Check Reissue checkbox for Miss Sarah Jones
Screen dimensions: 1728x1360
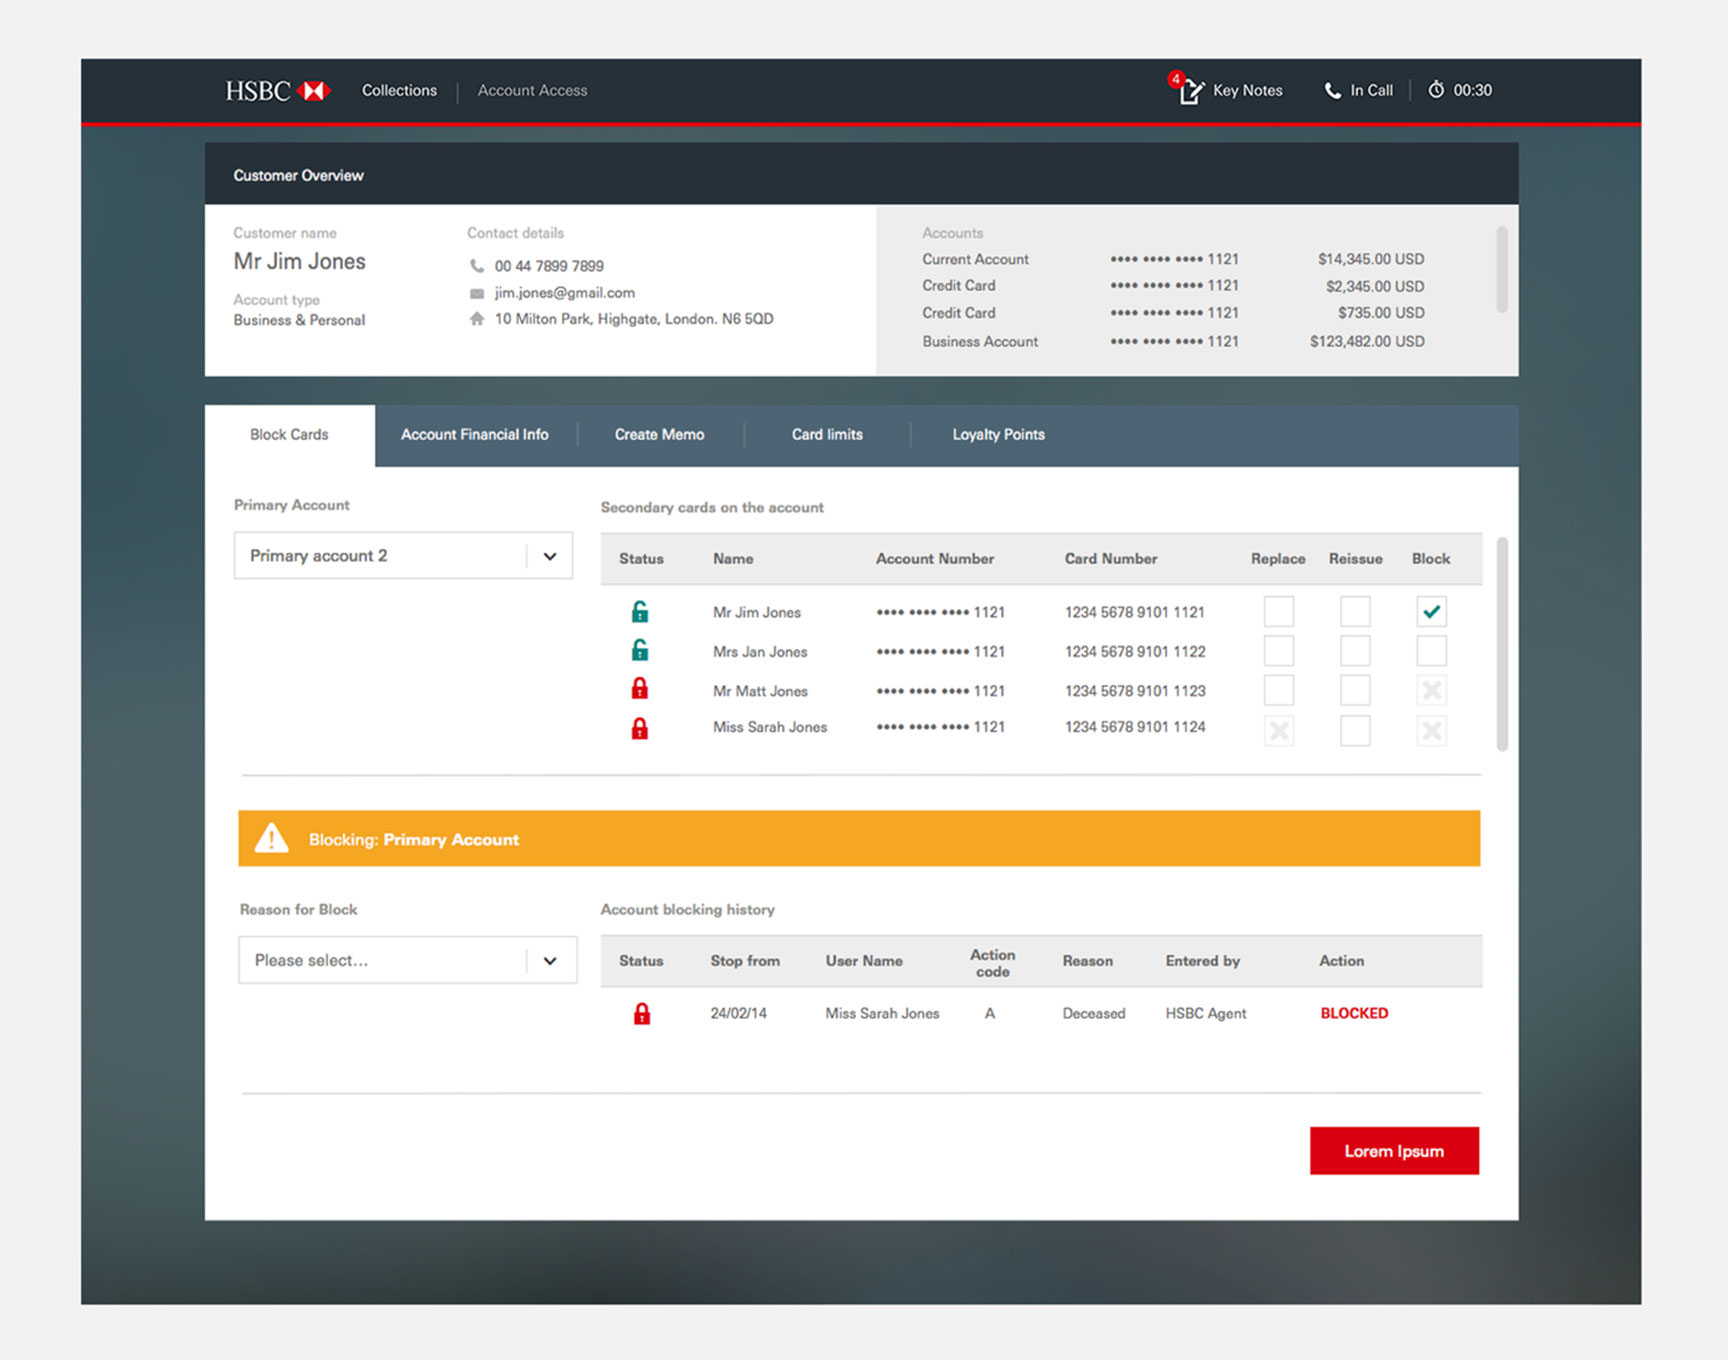point(1355,730)
